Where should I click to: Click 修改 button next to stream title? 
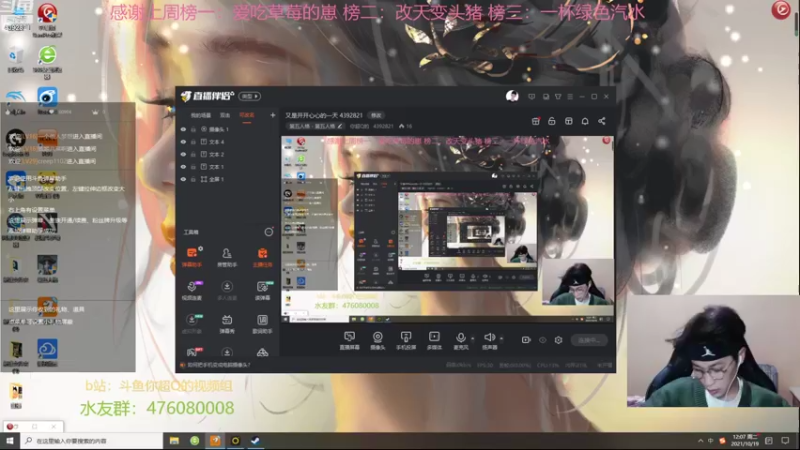pos(376,115)
